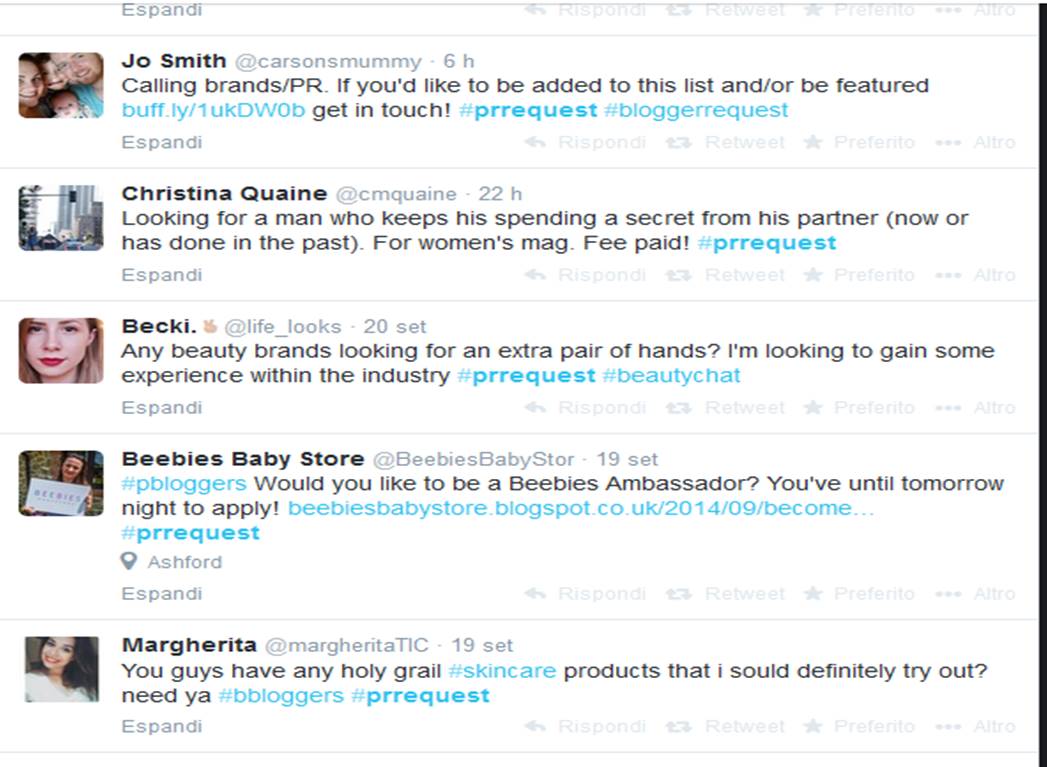
Task: Click the Ashford location pin icon
Action: (129, 561)
